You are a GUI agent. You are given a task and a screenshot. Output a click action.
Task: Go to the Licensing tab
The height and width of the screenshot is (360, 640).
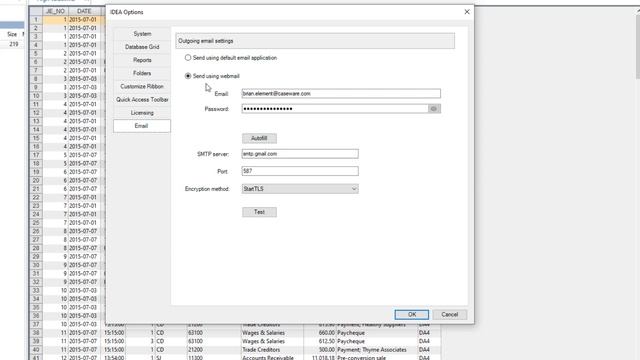pos(142,113)
